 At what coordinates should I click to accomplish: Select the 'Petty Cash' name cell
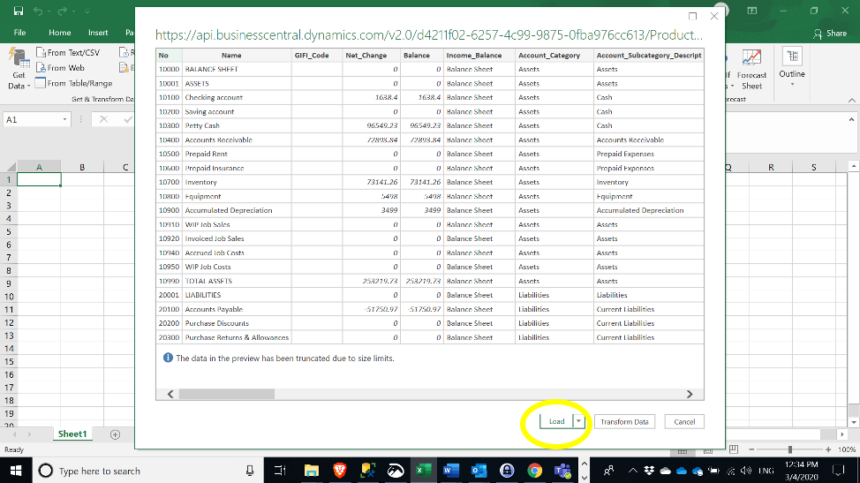pos(236,126)
